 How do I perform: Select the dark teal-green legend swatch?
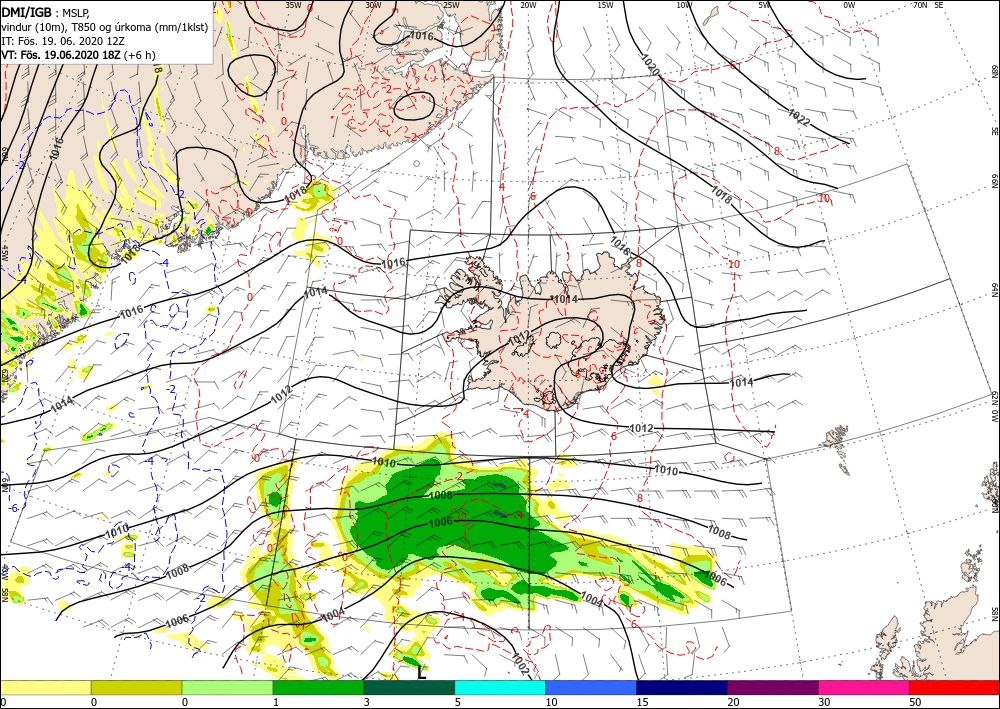[409, 687]
